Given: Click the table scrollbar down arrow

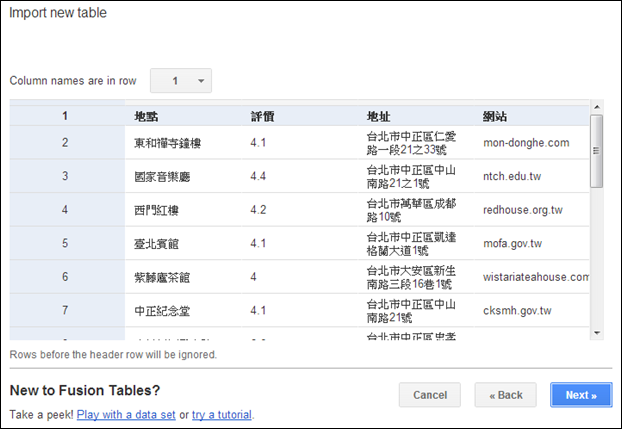Looking at the screenshot, I should coord(597,332).
